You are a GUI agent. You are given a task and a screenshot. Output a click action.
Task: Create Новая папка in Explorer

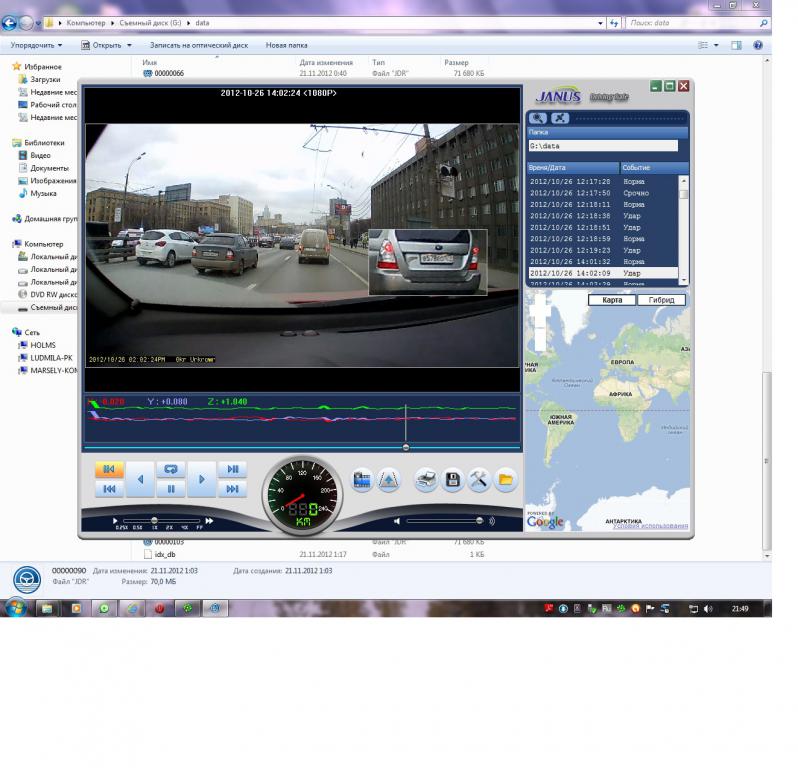(x=287, y=45)
